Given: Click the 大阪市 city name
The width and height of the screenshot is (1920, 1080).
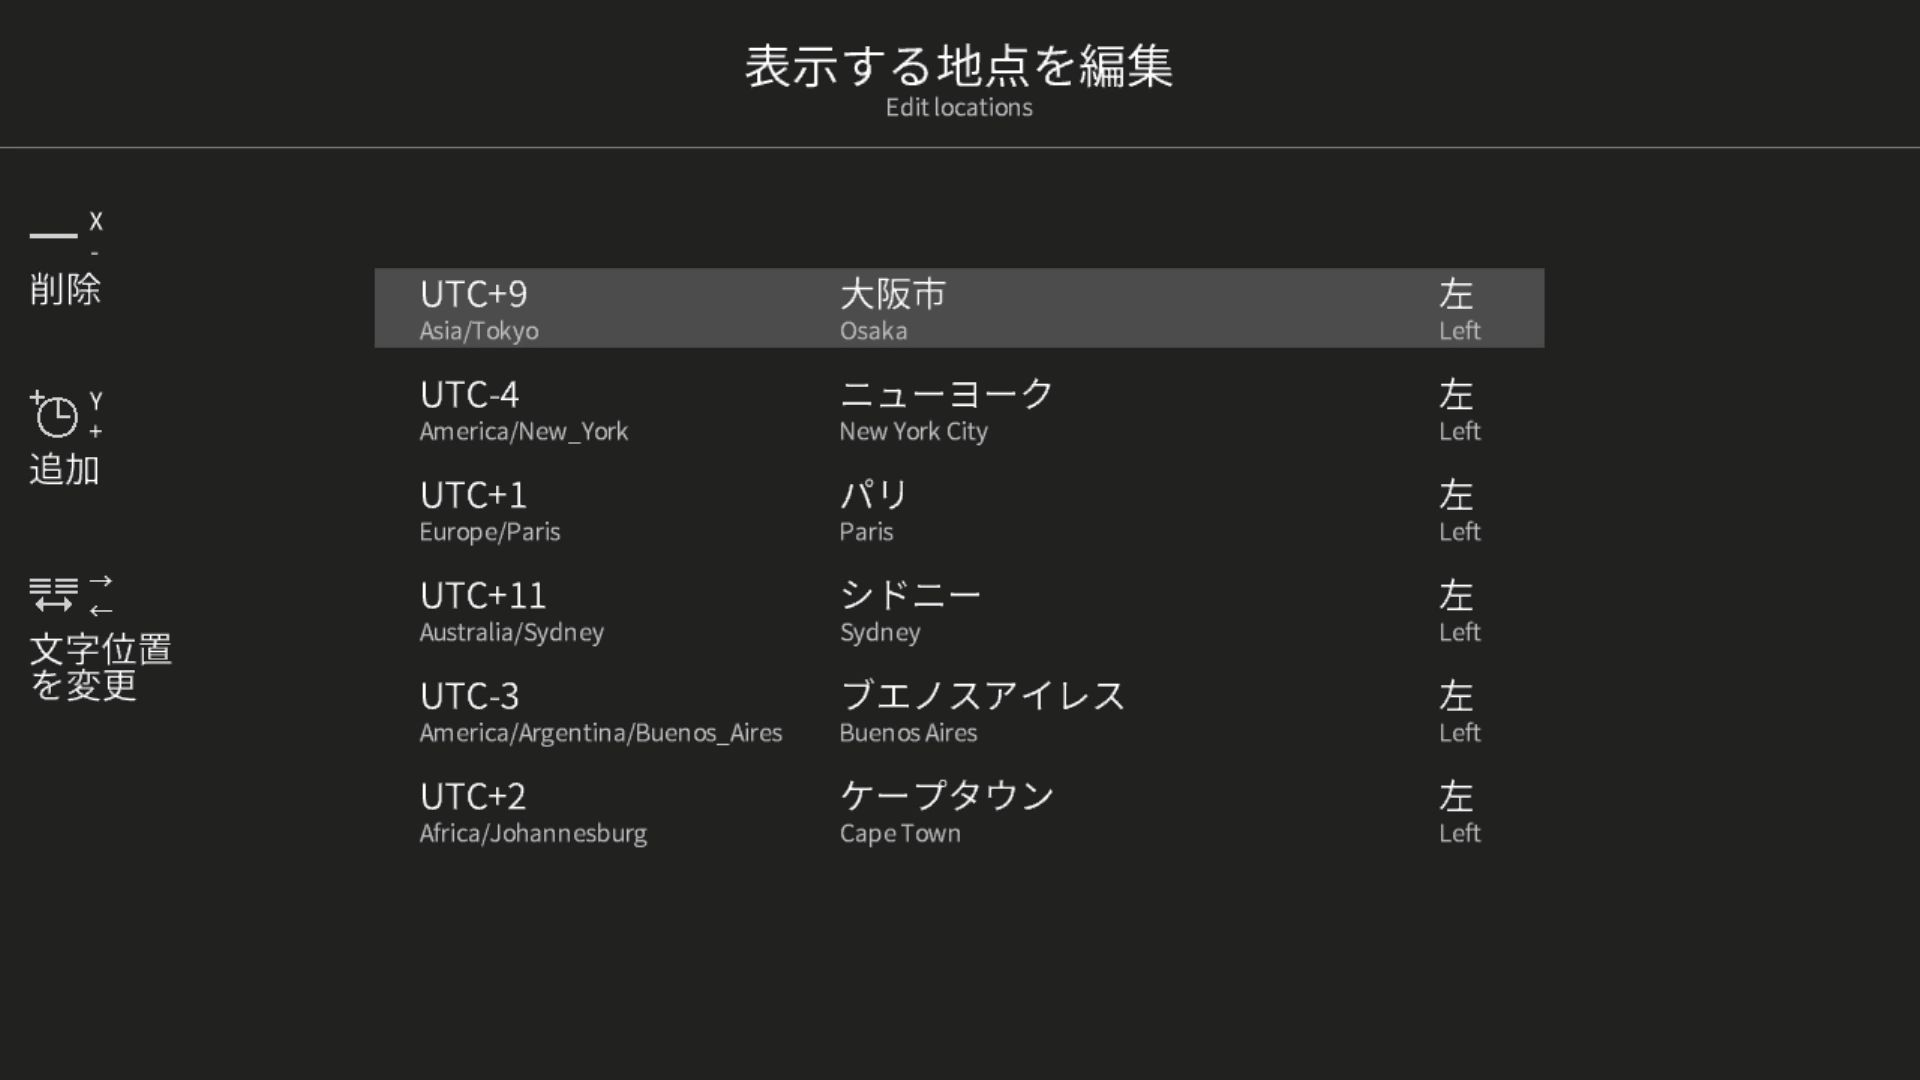Looking at the screenshot, I should coord(893,294).
